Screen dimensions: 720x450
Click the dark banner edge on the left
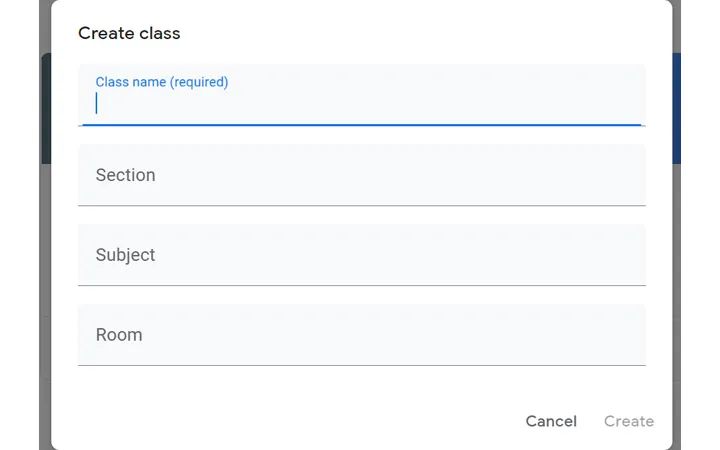(45, 110)
